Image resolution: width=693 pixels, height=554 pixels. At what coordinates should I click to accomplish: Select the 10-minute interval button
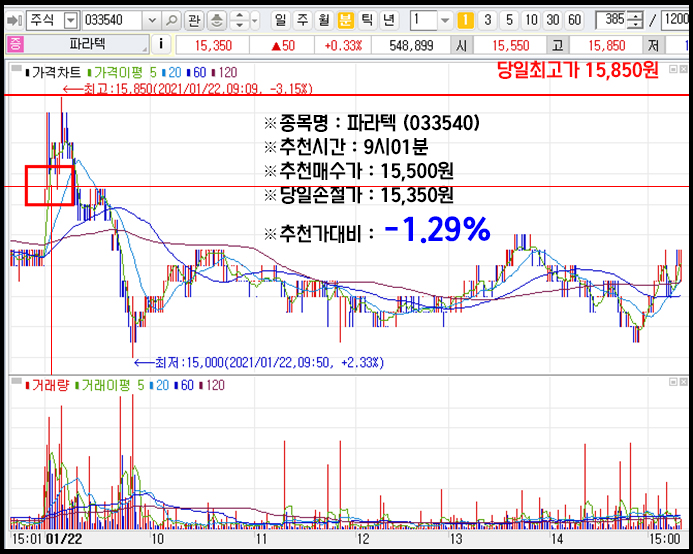pos(531,20)
